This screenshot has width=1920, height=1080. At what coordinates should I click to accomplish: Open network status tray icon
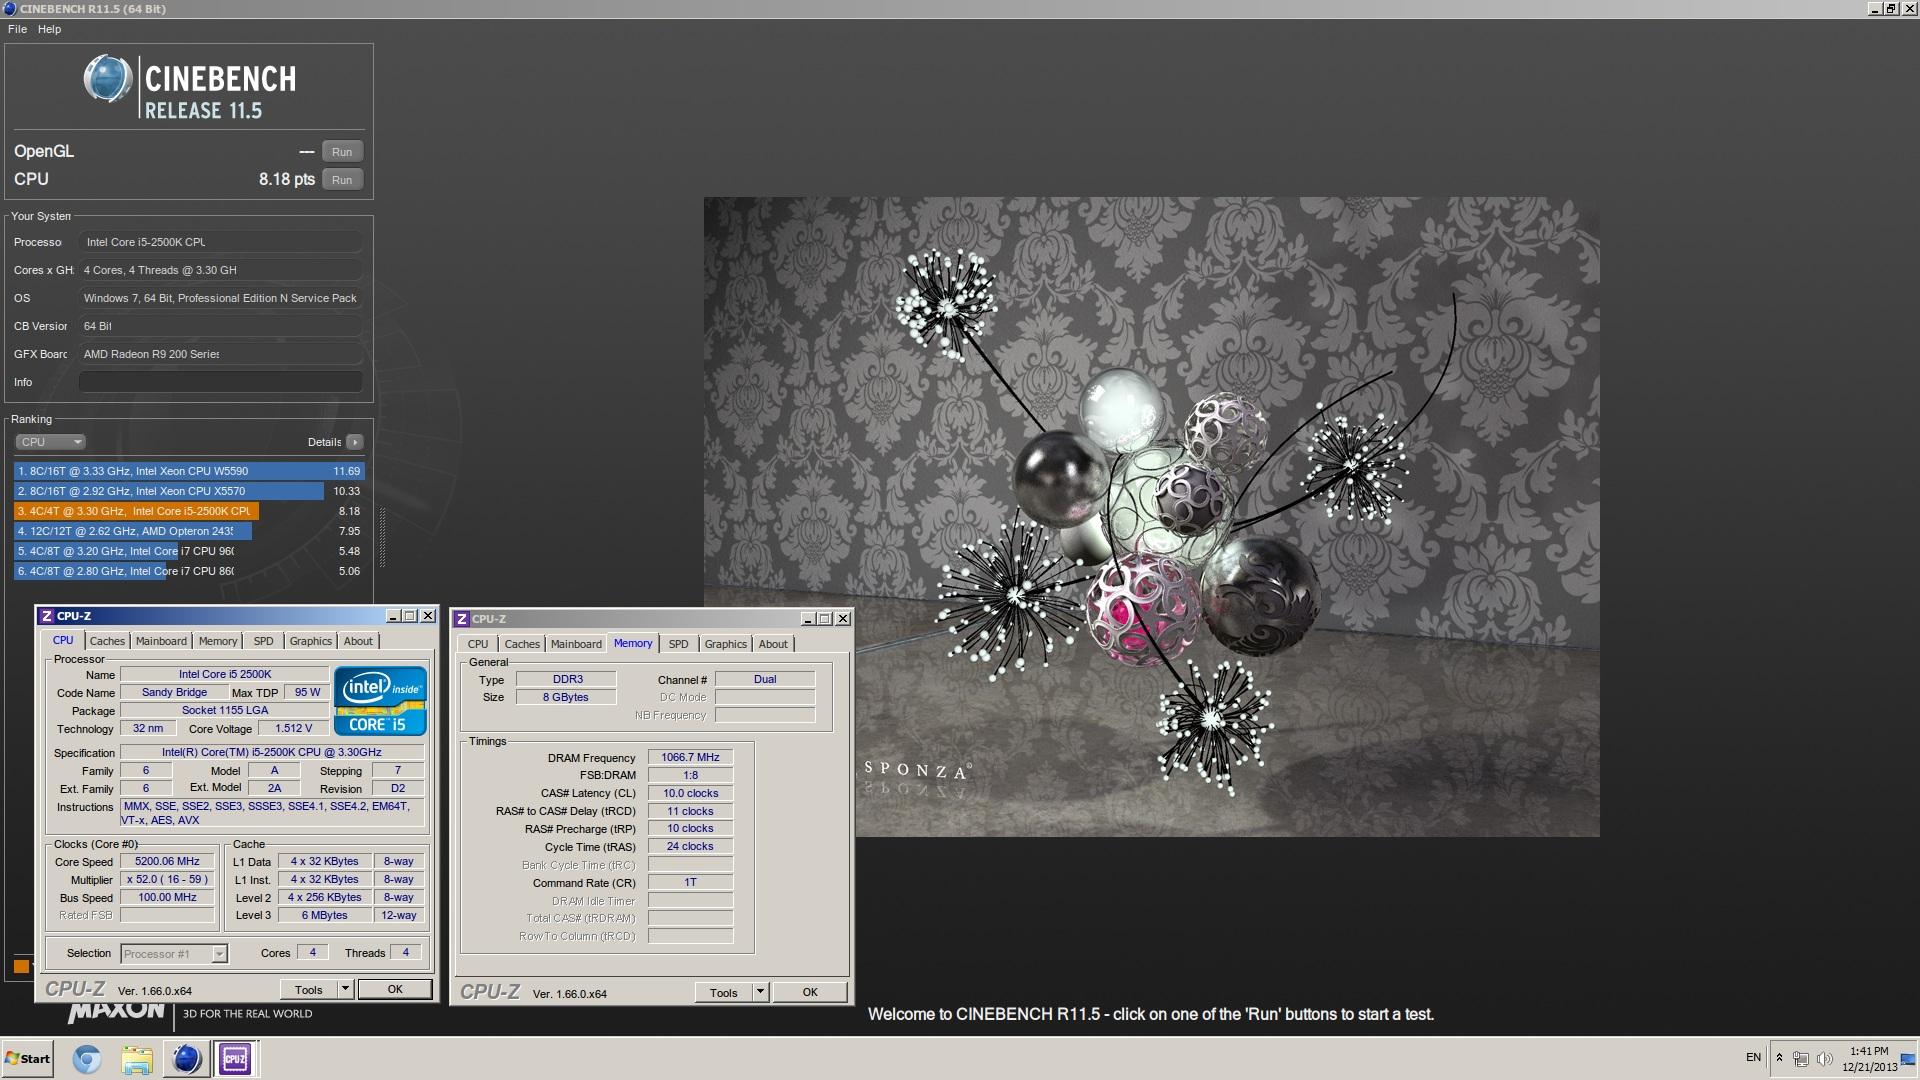point(1801,1059)
